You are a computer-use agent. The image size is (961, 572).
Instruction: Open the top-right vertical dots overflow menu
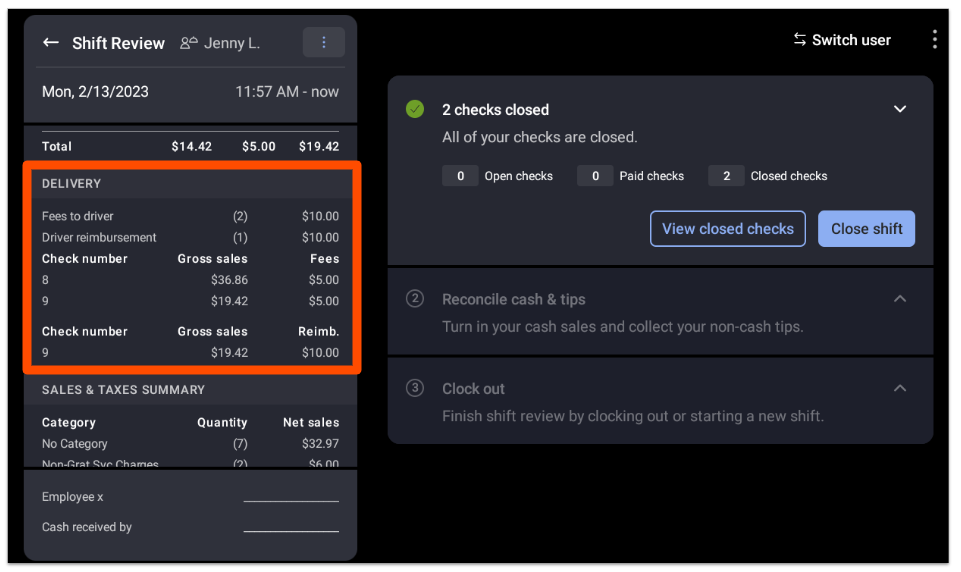(x=934, y=40)
